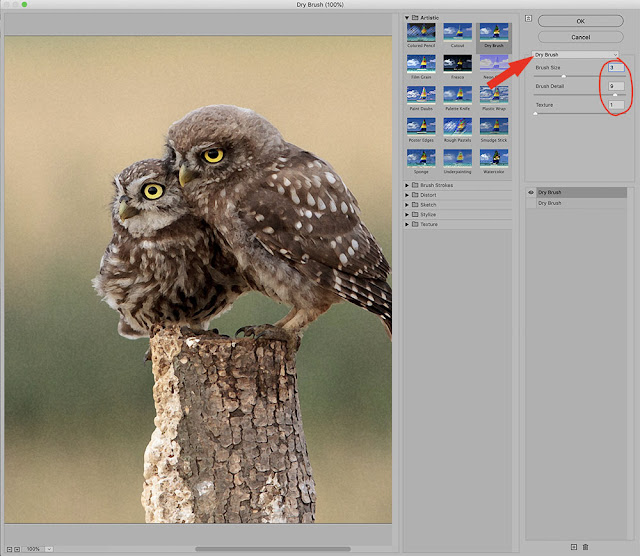The width and height of the screenshot is (640, 556).
Task: Toggle eye visibility of Dry Brush layer
Action: (531, 192)
